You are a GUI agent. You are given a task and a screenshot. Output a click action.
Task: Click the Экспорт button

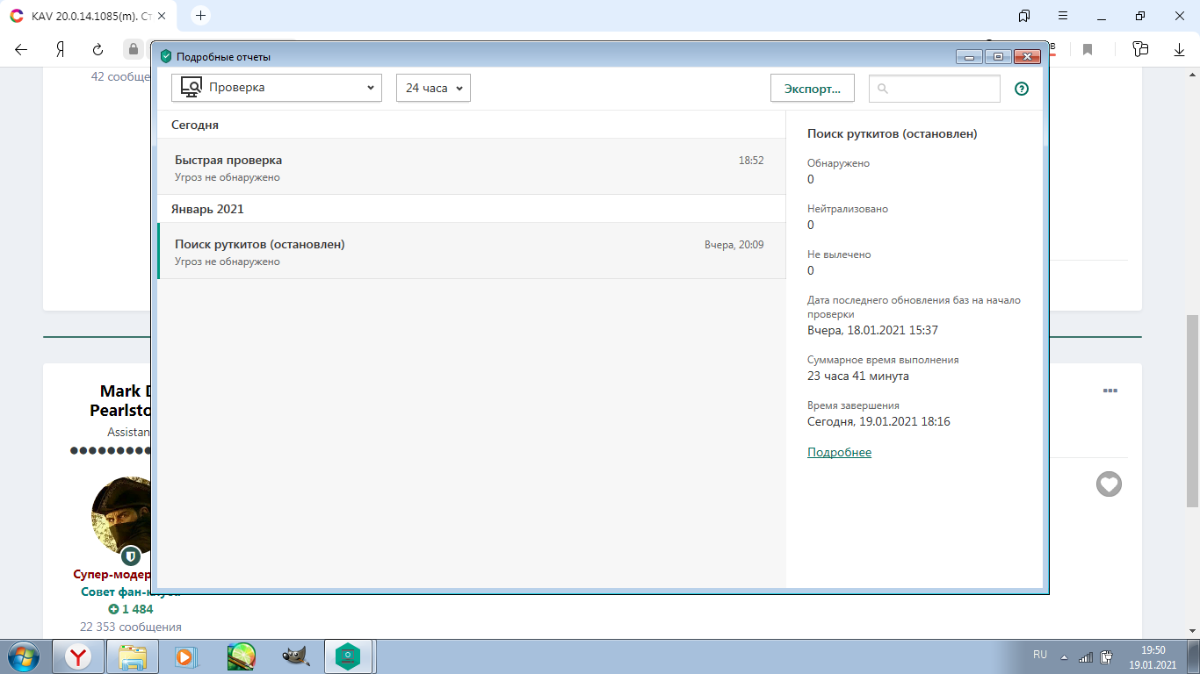(x=812, y=88)
